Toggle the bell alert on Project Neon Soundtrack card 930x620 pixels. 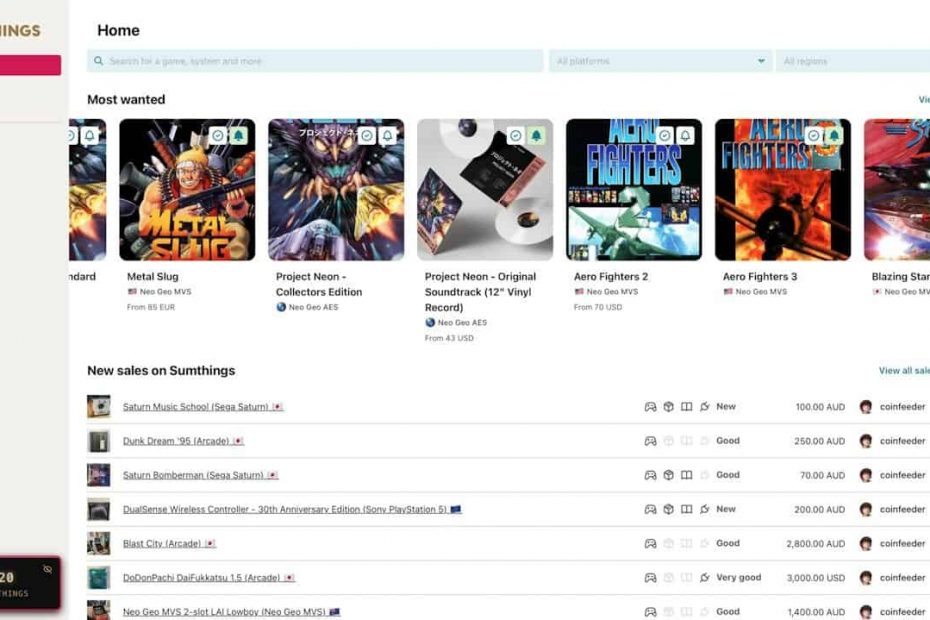(536, 135)
